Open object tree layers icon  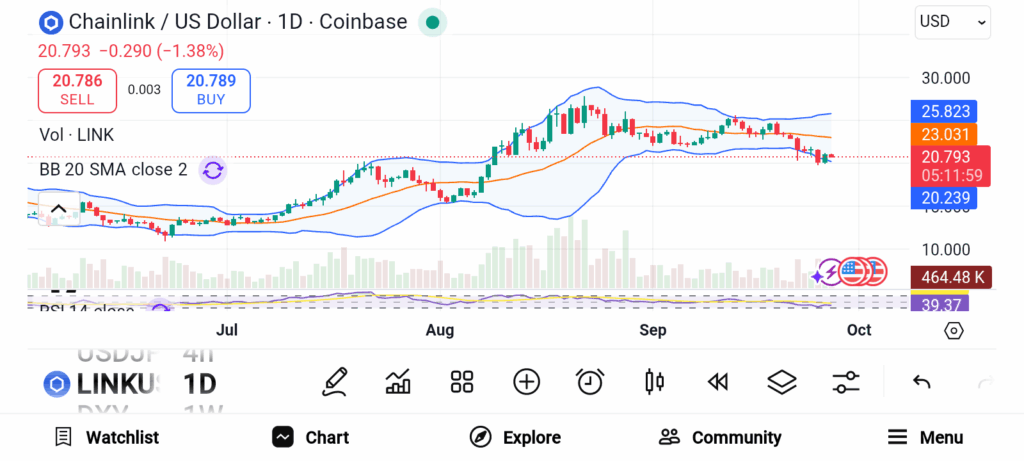[x=781, y=381]
